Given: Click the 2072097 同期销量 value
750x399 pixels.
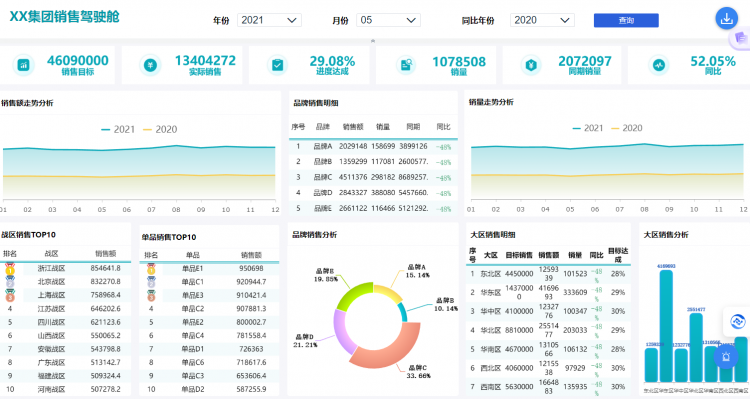Looking at the screenshot, I should click(585, 61).
